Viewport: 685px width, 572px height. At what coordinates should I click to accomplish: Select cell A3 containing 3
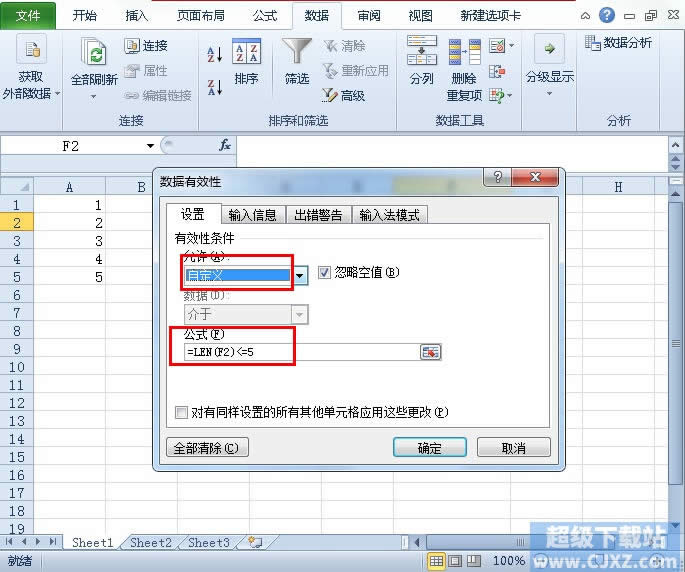tap(69, 241)
